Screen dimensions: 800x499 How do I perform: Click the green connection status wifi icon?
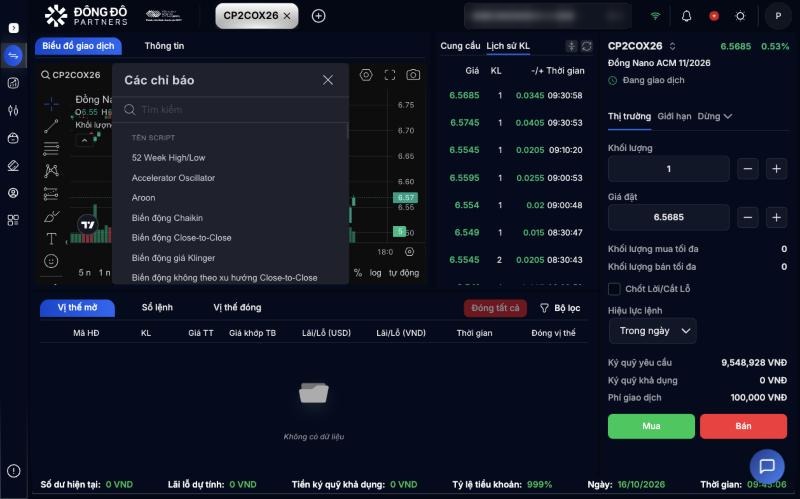pyautogui.click(x=655, y=16)
